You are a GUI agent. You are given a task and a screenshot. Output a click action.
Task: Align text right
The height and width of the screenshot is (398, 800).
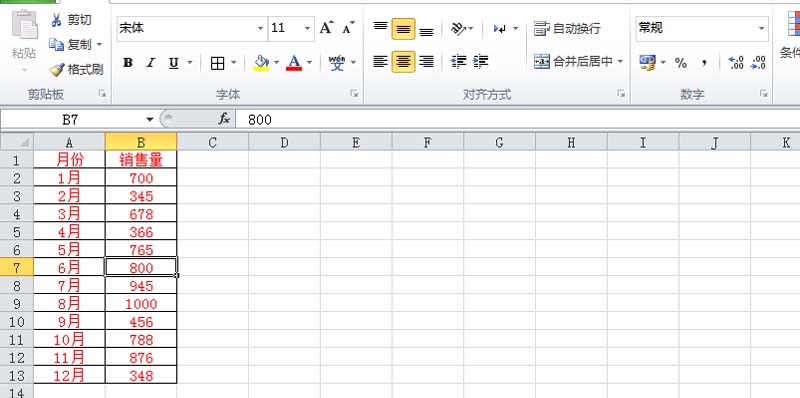[x=427, y=62]
